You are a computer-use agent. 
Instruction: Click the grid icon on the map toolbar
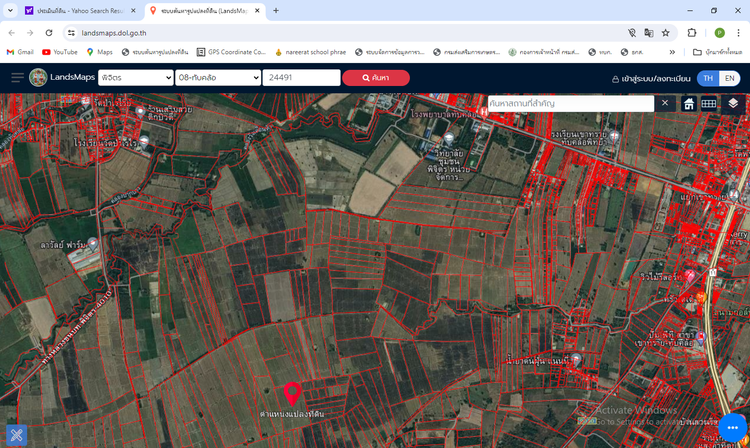pos(709,103)
